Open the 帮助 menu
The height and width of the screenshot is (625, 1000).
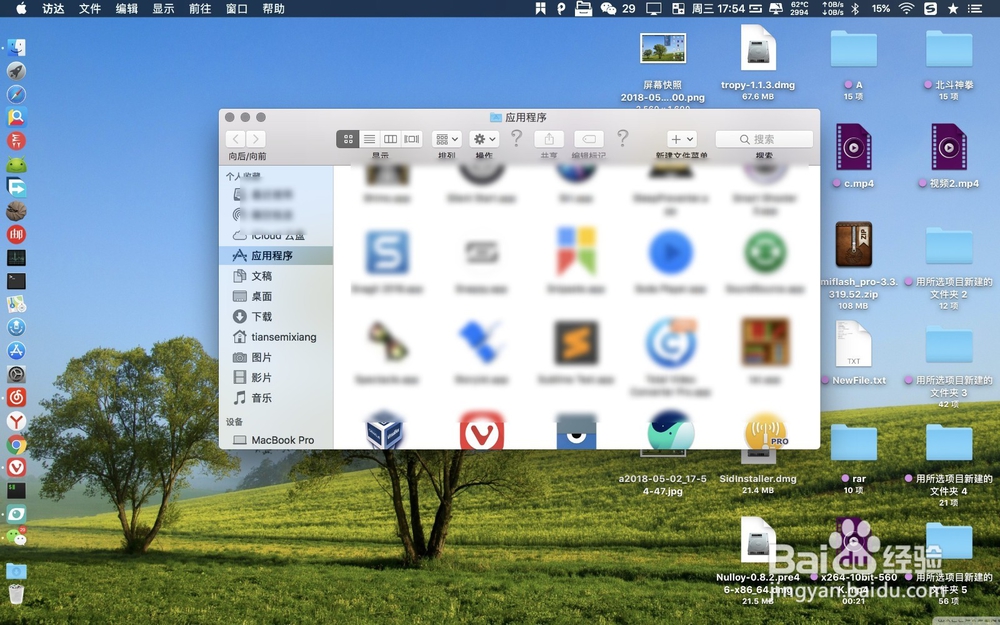click(273, 8)
